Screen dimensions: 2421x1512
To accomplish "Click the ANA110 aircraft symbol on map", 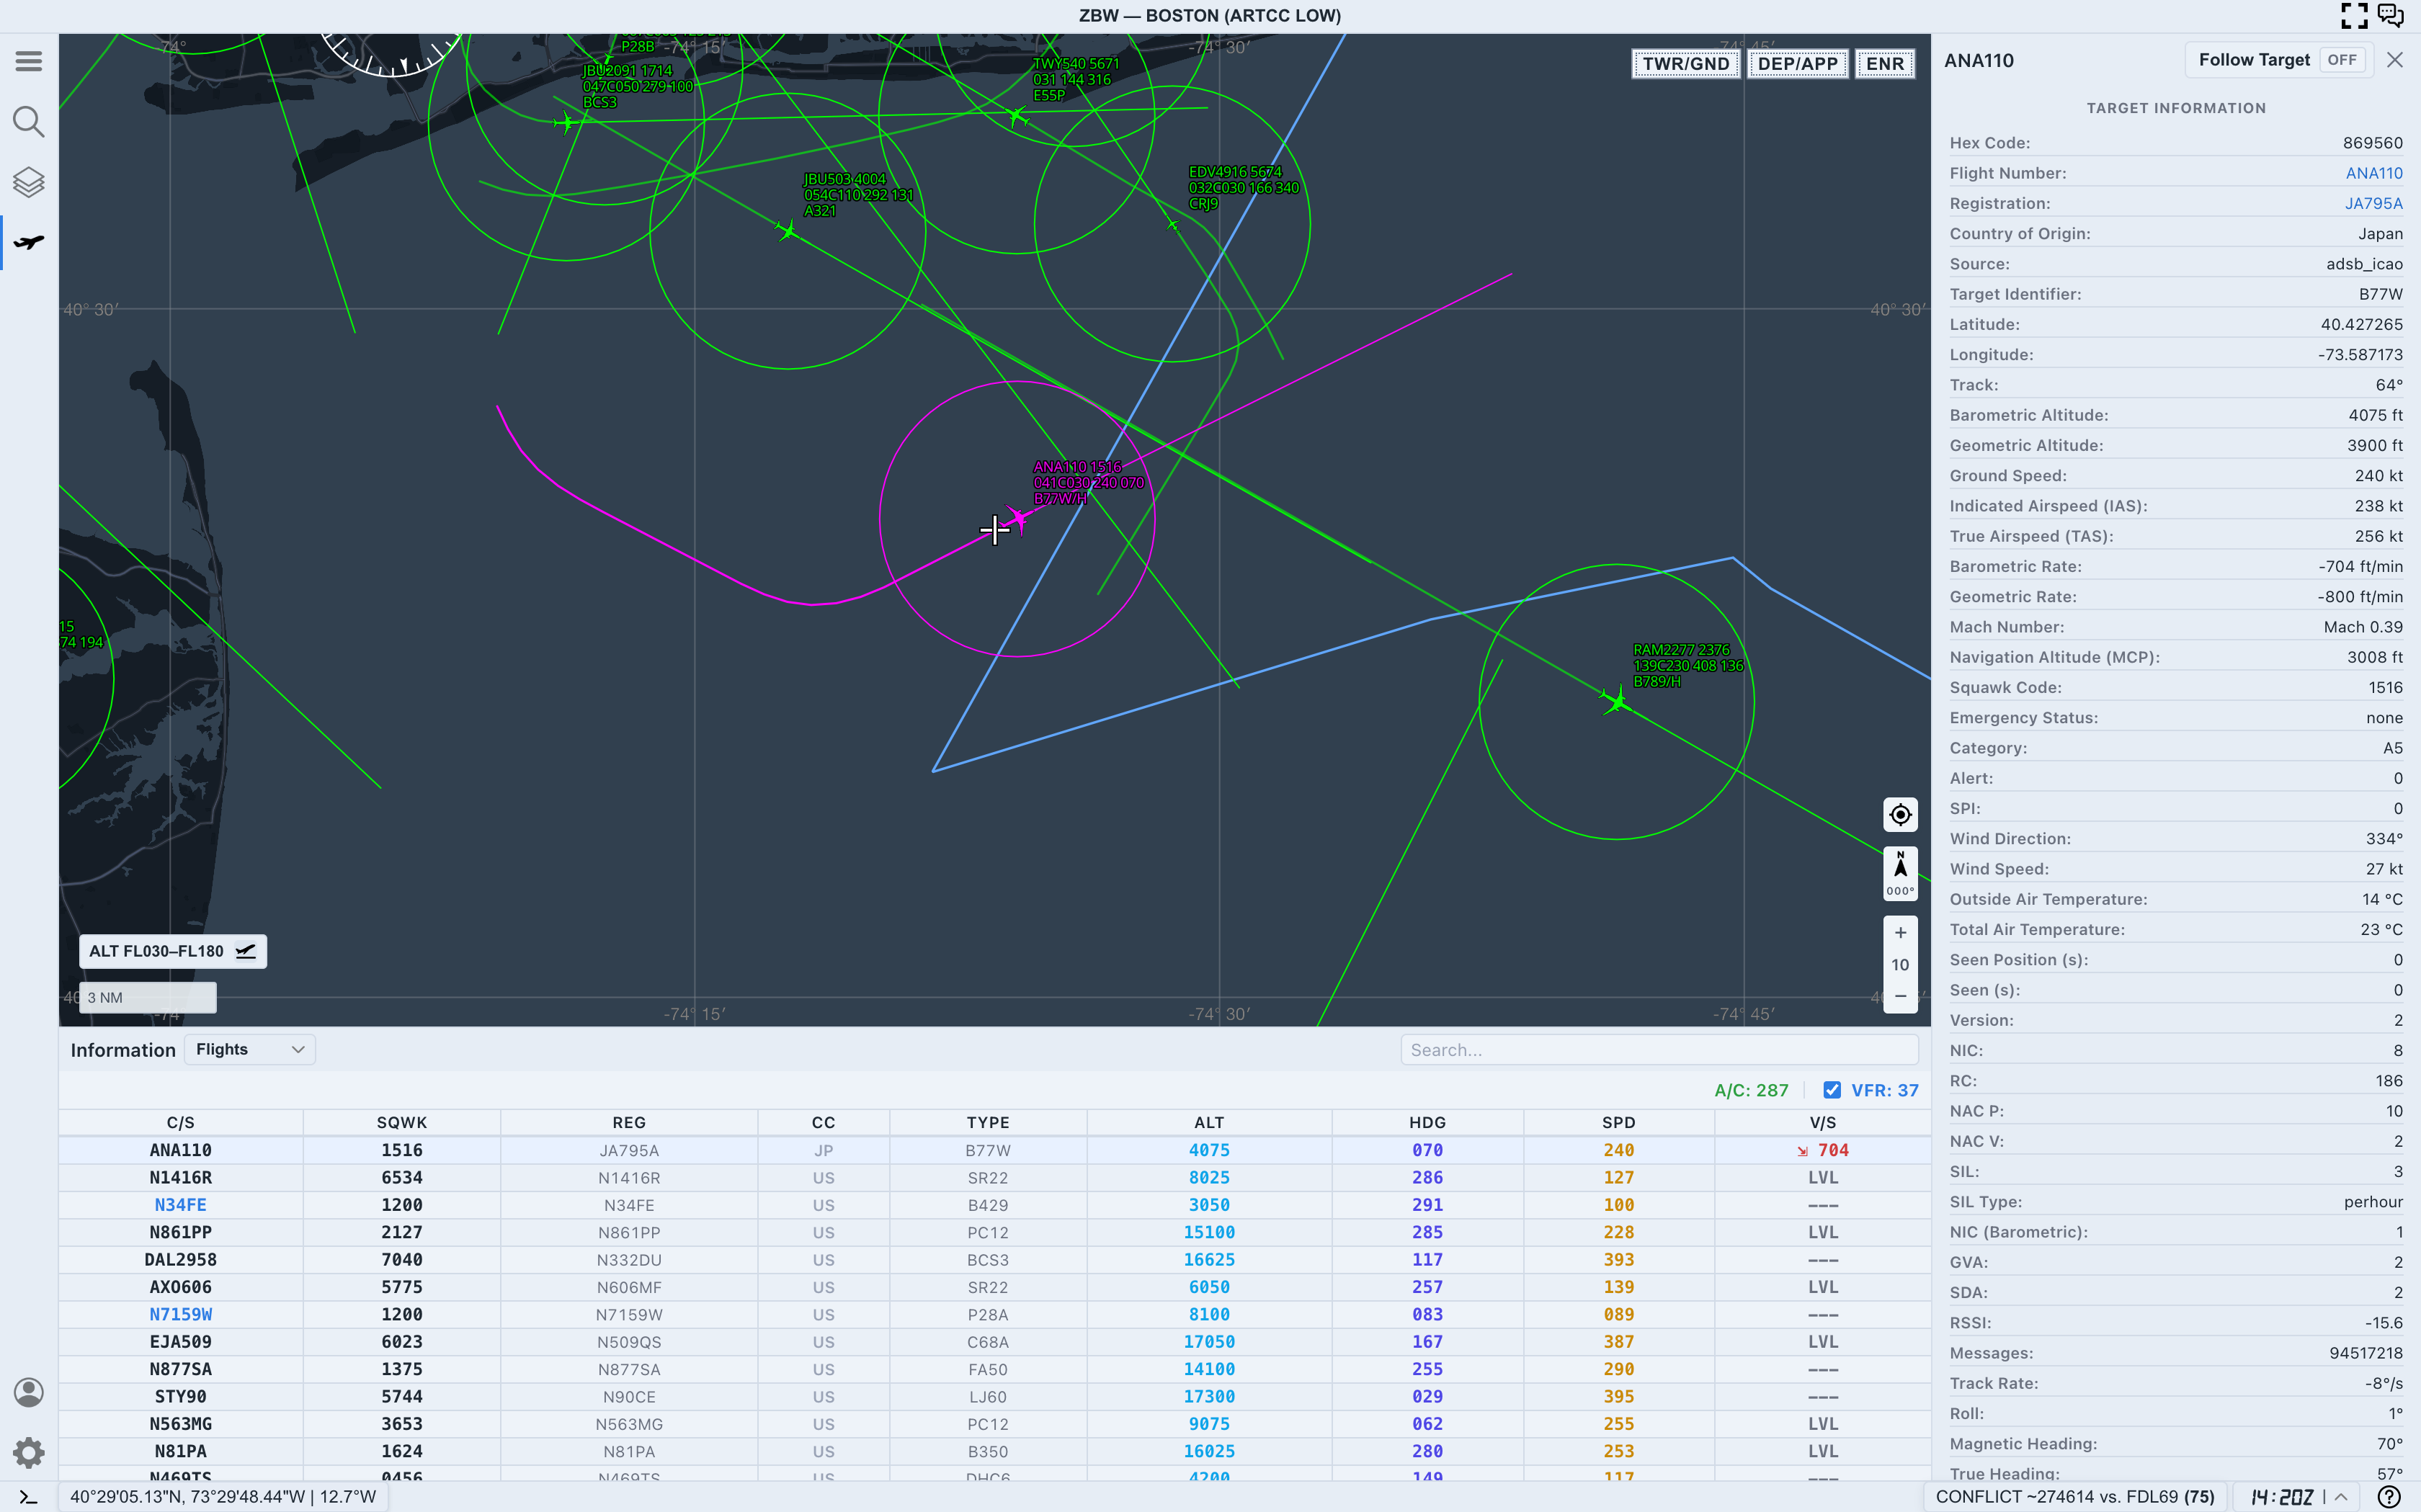I will pyautogui.click(x=1018, y=519).
